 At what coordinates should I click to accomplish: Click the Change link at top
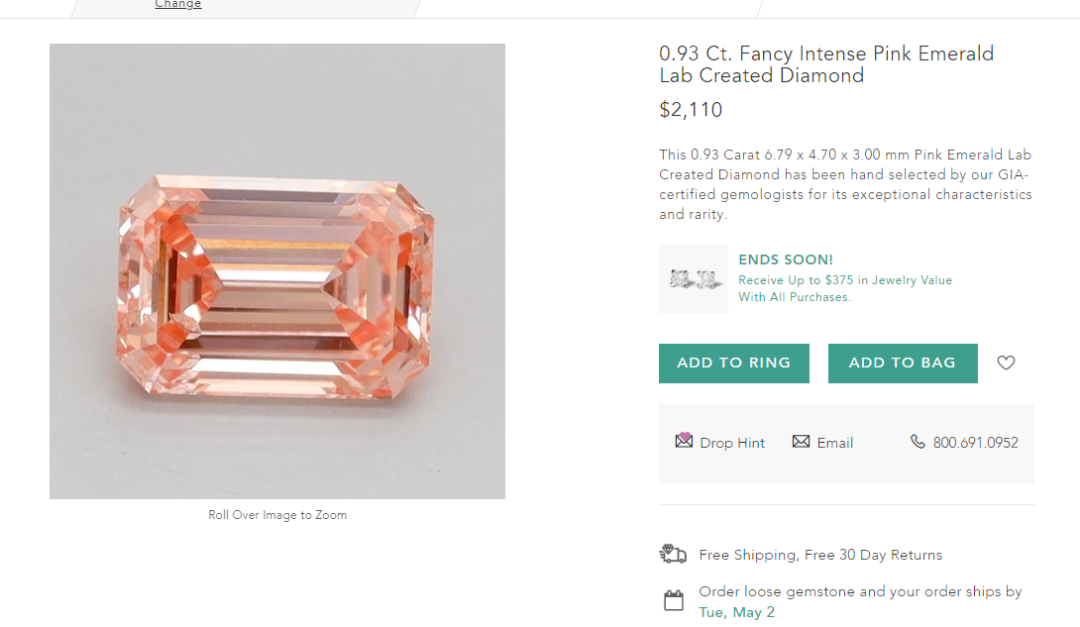point(178,5)
